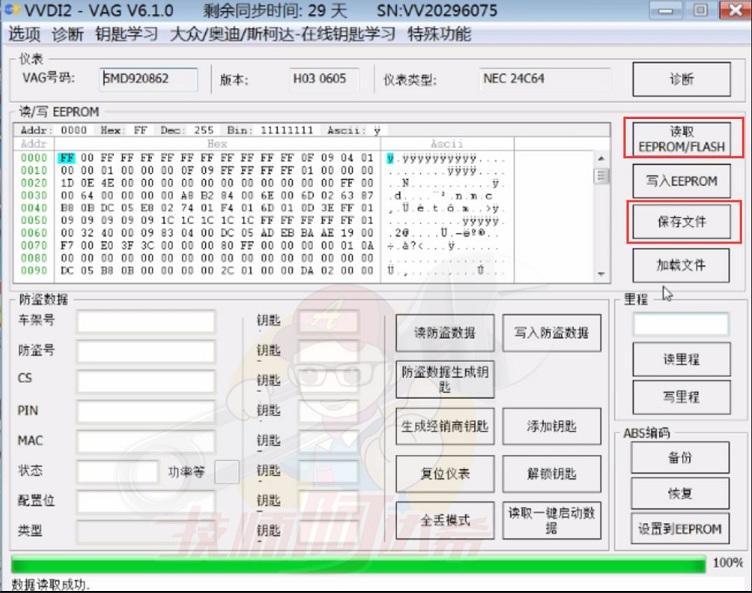752x593 pixels.
Task: Click the 诊断 button in the 仪表 section
Action: [681, 79]
